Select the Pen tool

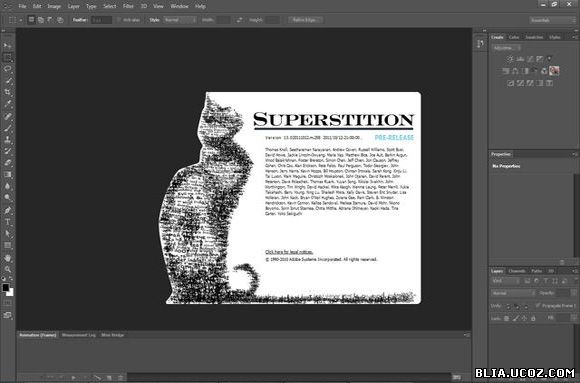click(7, 210)
